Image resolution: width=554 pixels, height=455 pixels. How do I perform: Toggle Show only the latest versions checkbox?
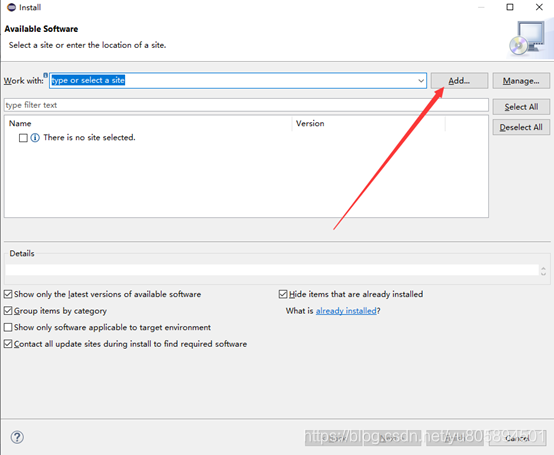pyautogui.click(x=8, y=294)
